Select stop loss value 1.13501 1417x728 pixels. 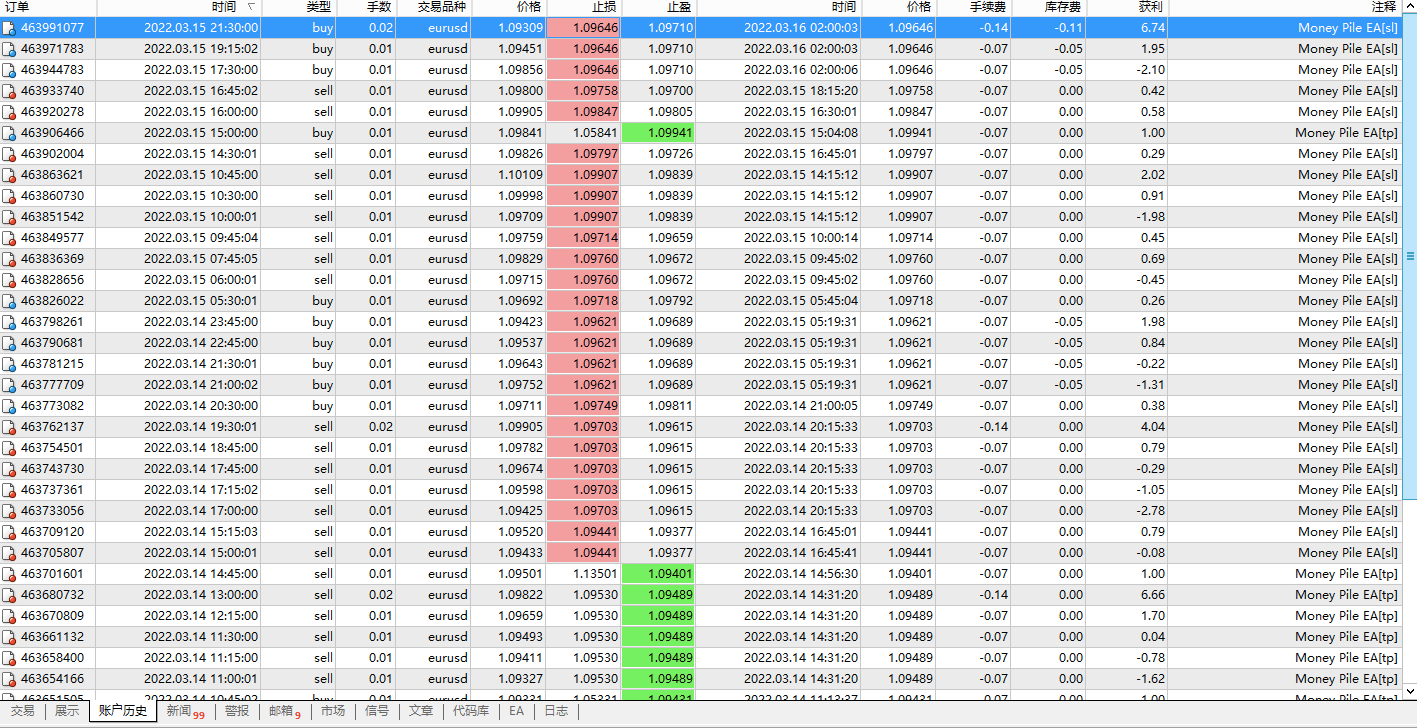point(595,574)
